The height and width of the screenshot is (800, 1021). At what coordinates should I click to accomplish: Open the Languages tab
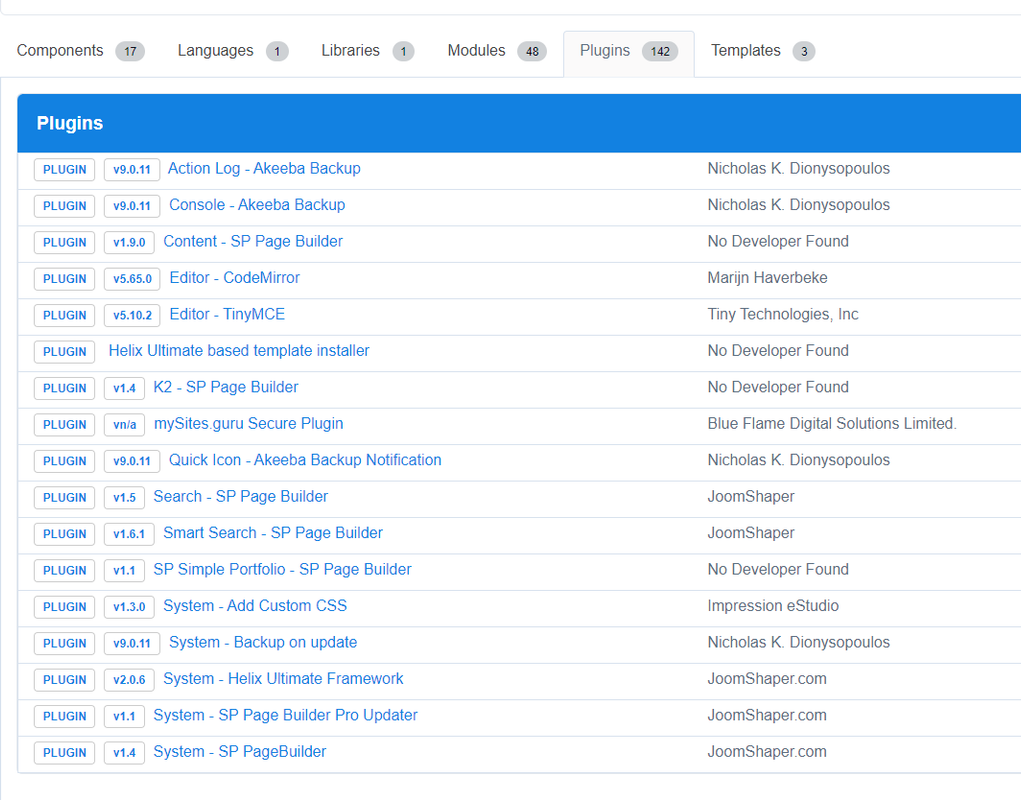tap(232, 51)
